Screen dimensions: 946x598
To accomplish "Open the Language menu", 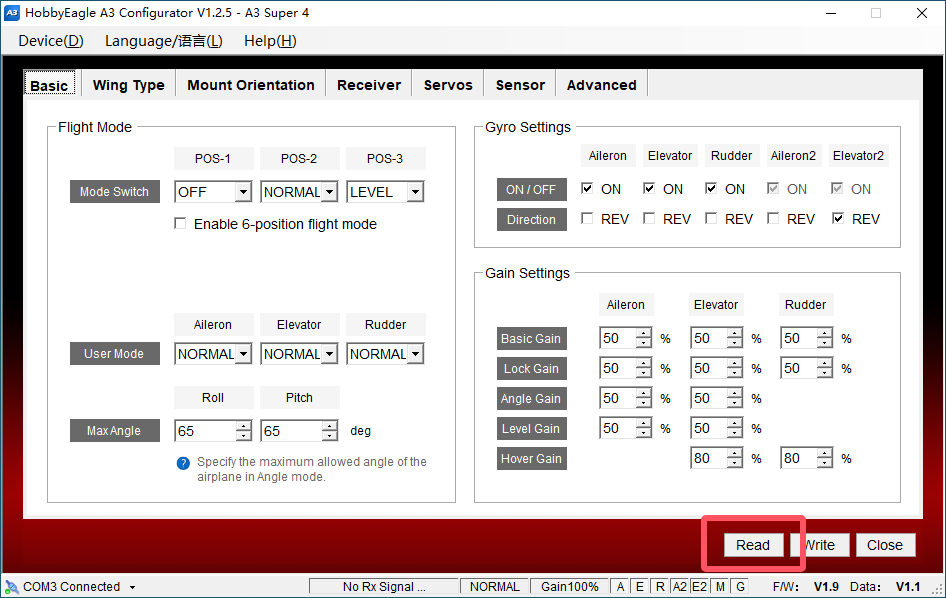I will [x=163, y=41].
